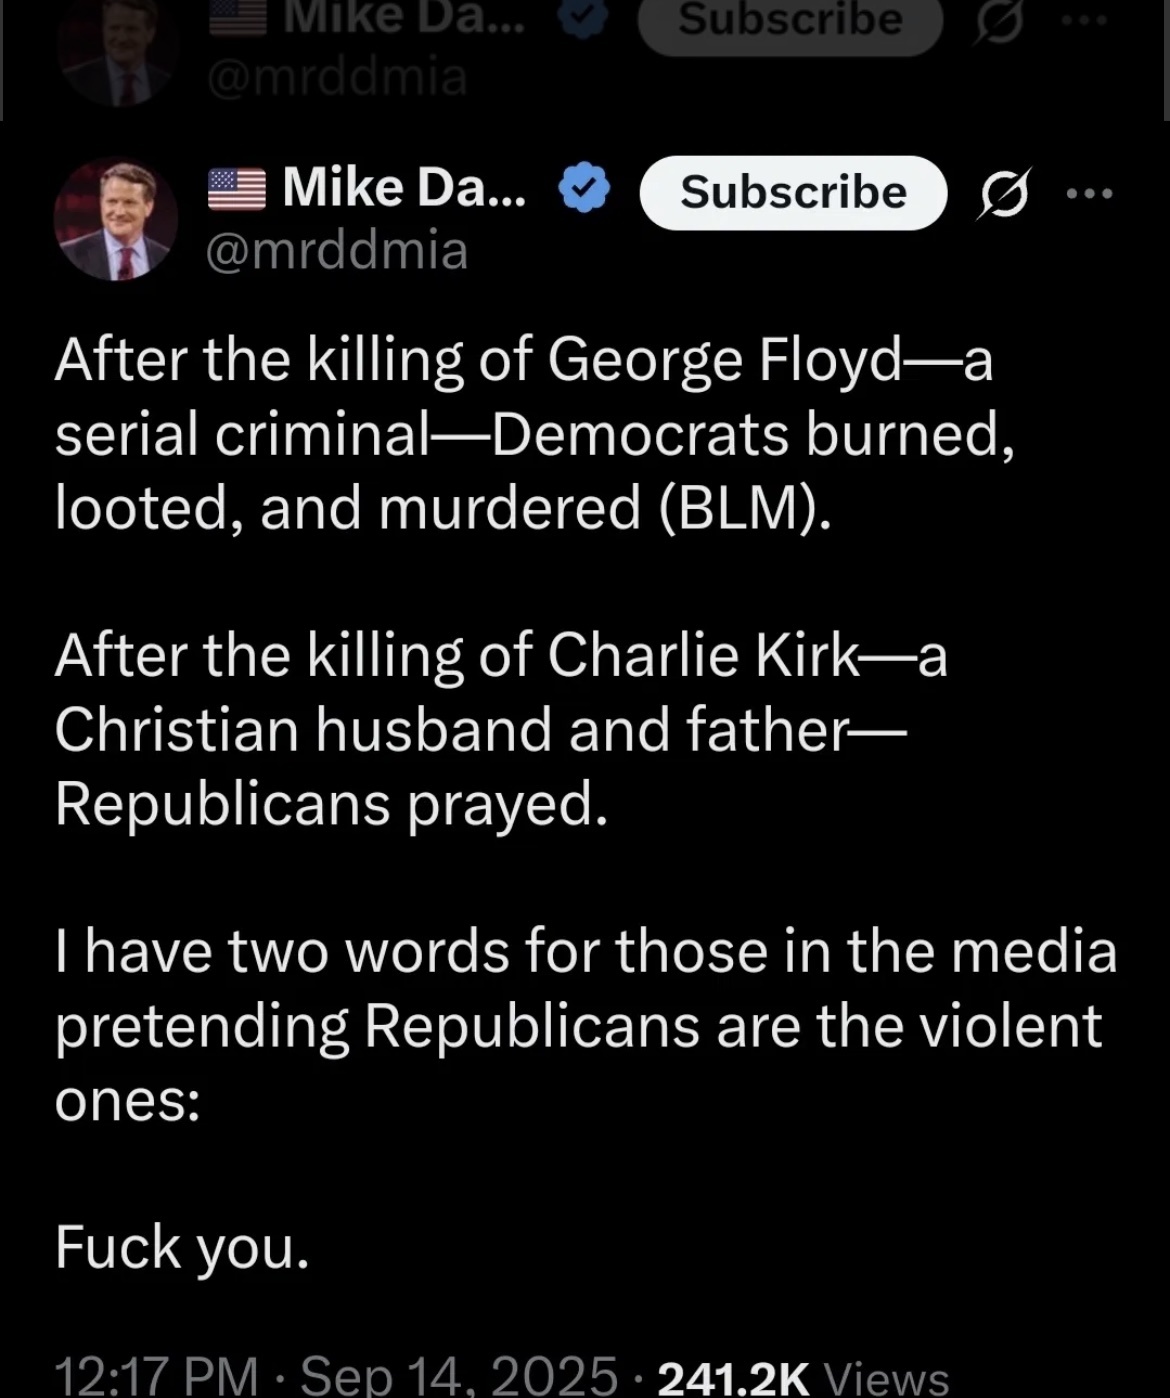Open the 12:17 PM Sep 14, 2025 timestamp
1170x1398 pixels.
click(336, 1374)
